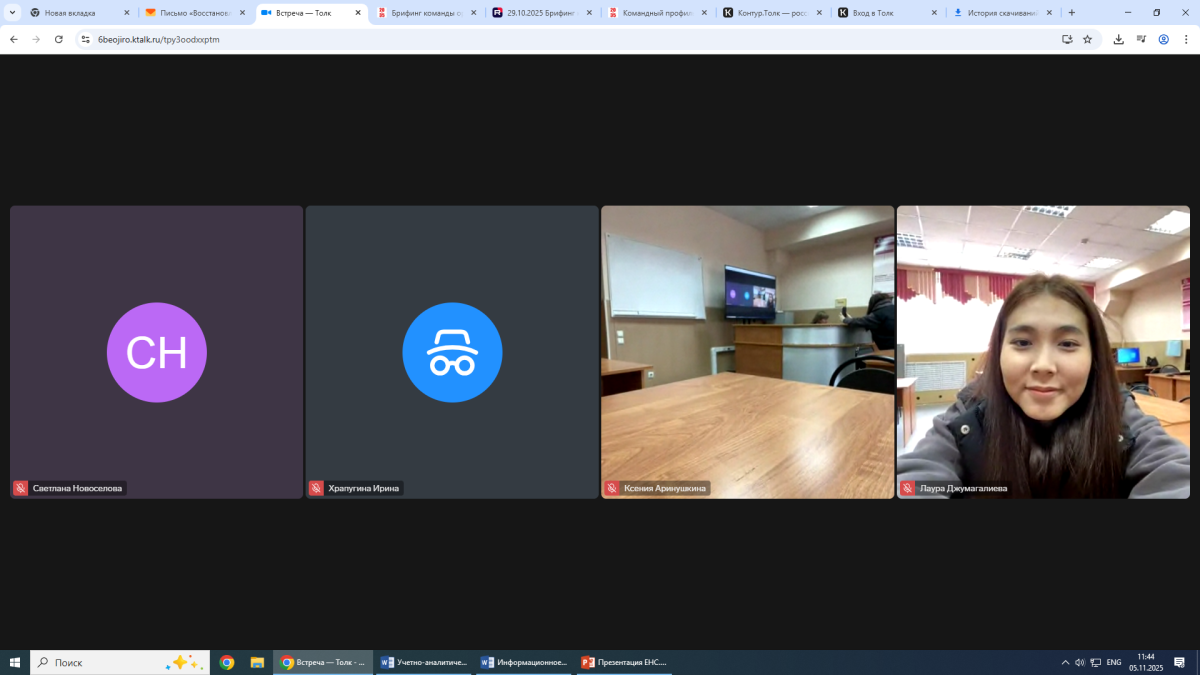Show hidden system tray icons
This screenshot has width=1200, height=675.
(x=1064, y=662)
